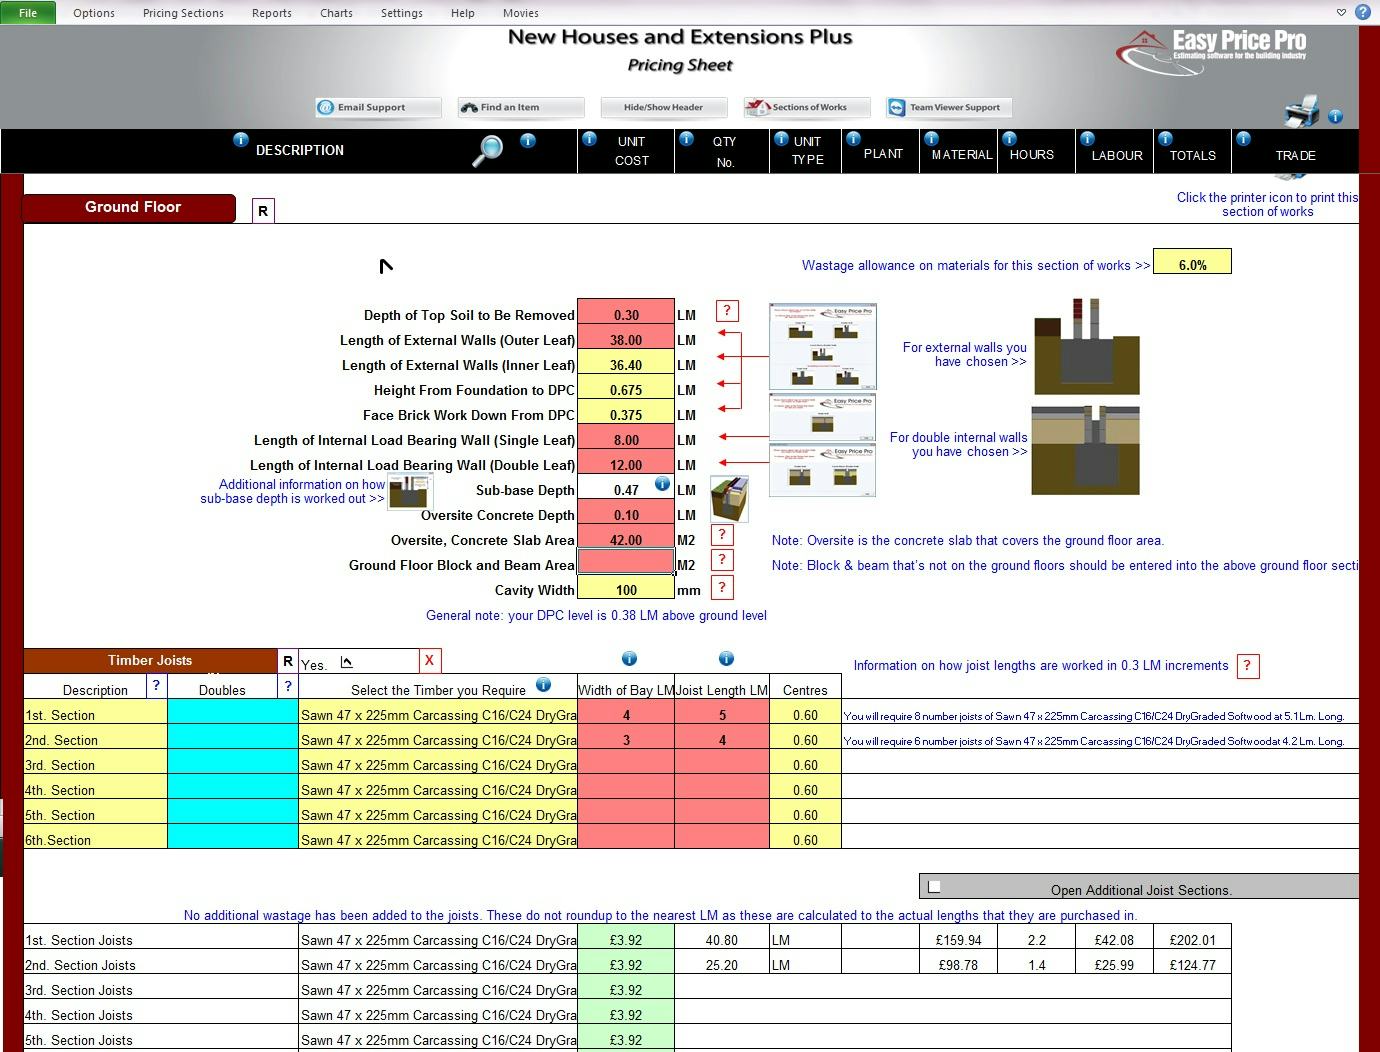Click the External Walls Inner Leaf value 36.40
Viewport: 1380px width, 1052px height.
[626, 364]
